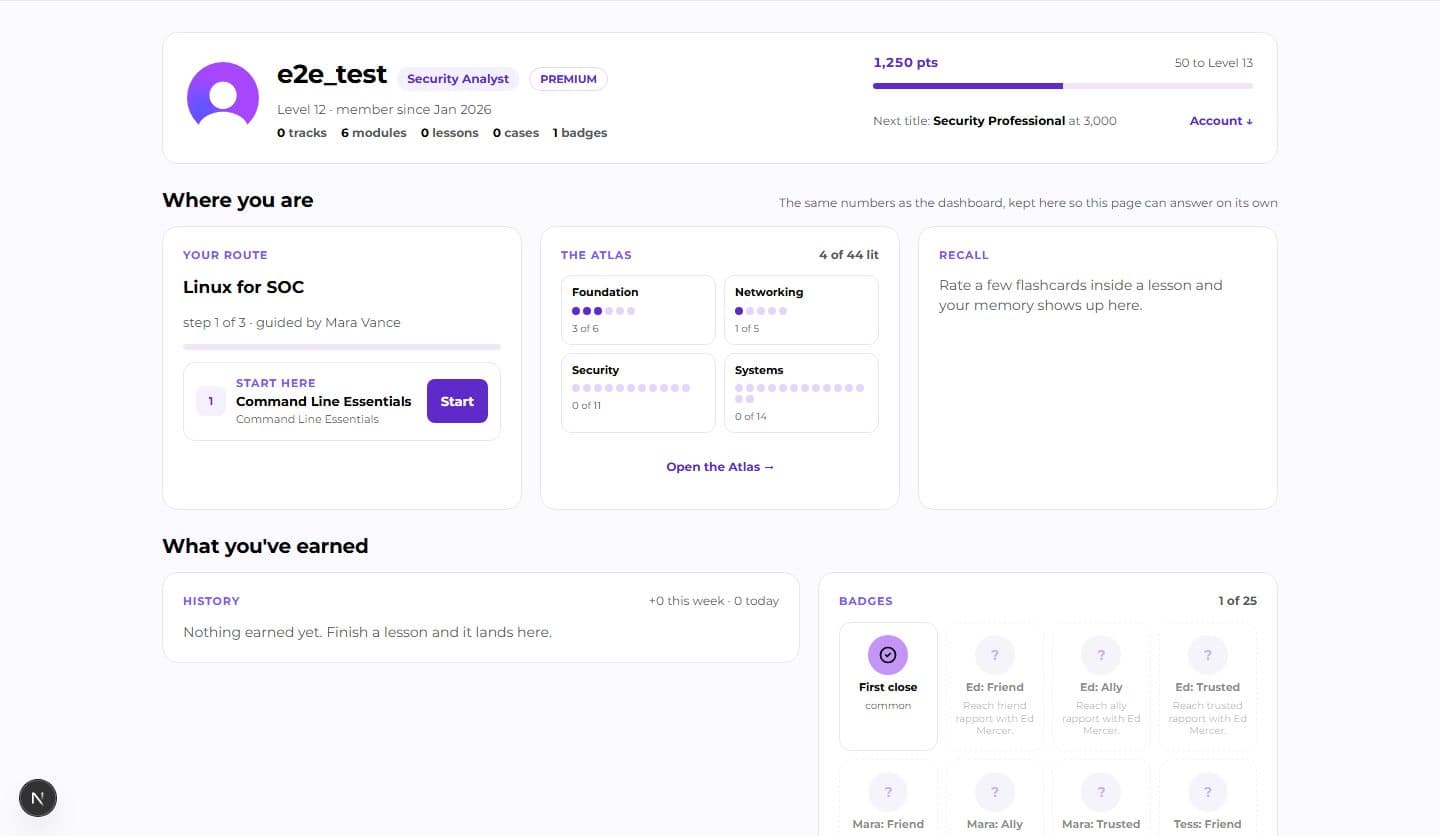Click the Security Analyst title pill
This screenshot has height=836, width=1440.
(x=458, y=79)
